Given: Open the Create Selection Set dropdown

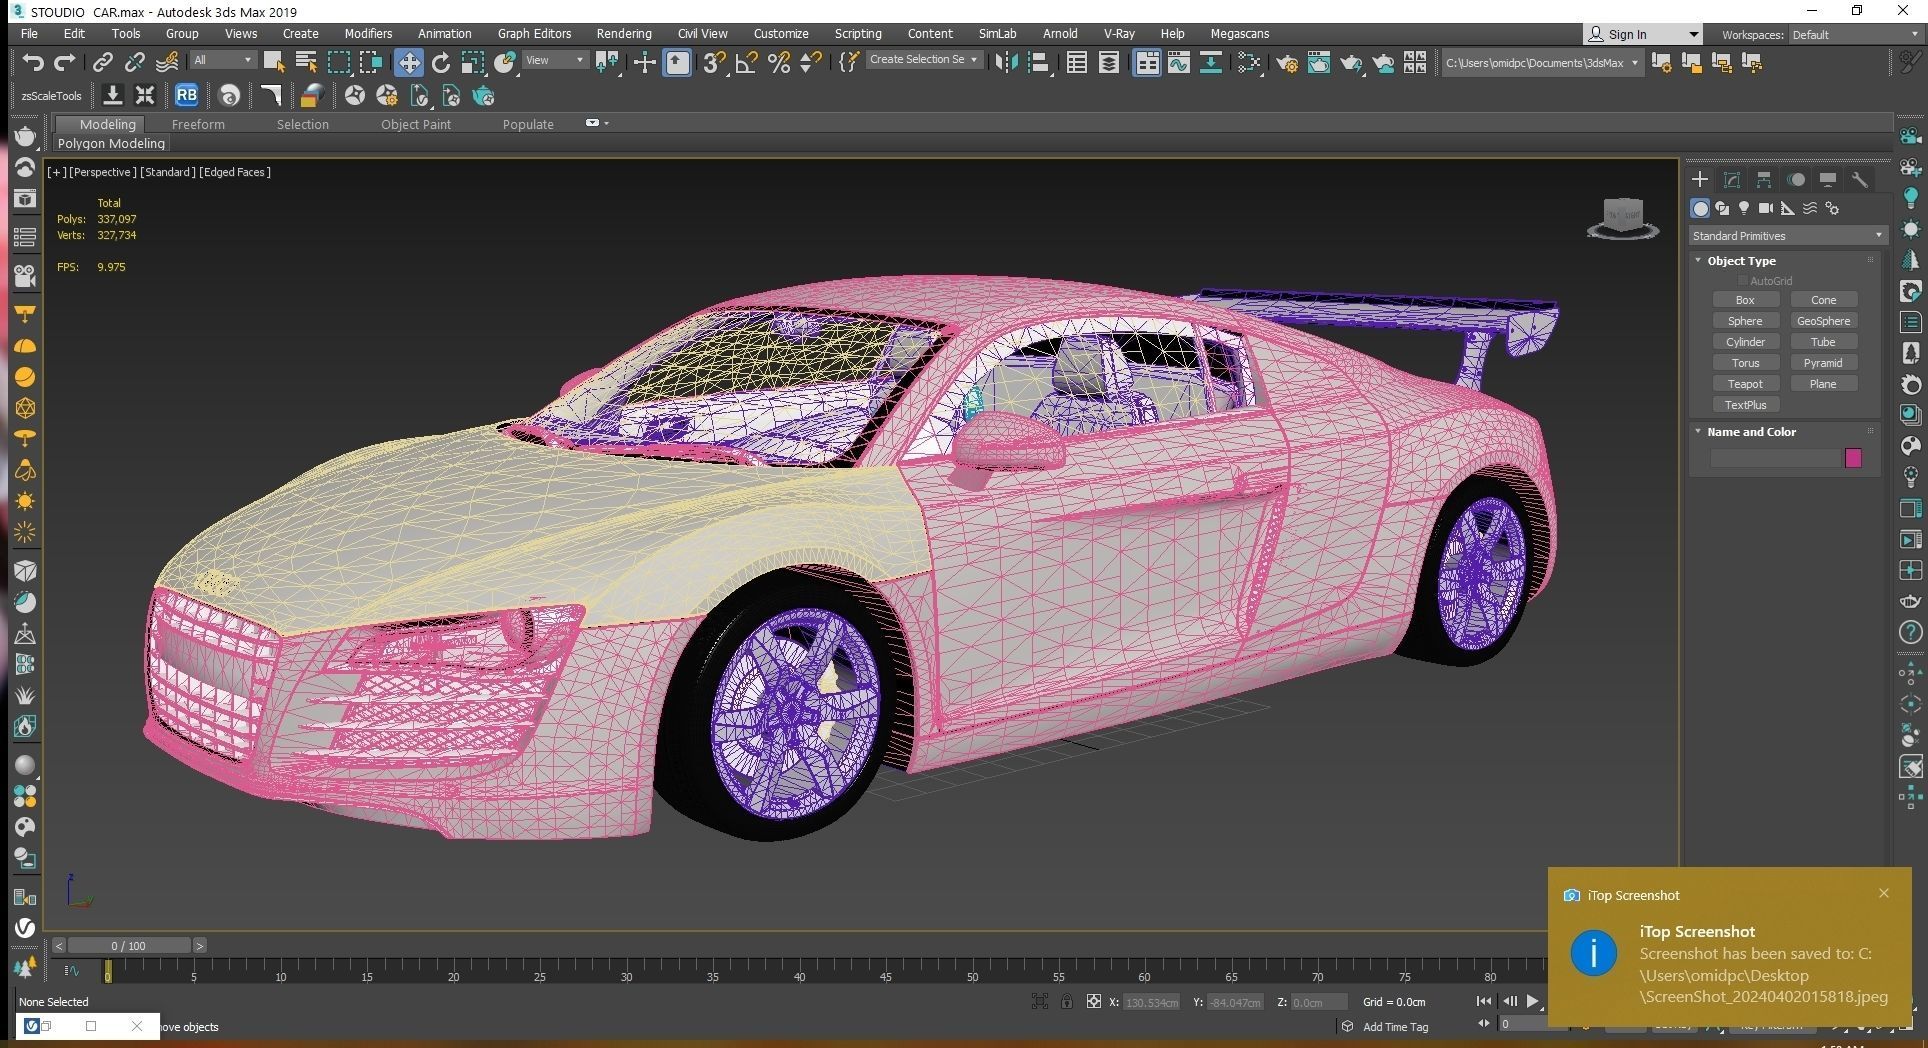Looking at the screenshot, I should (x=923, y=60).
